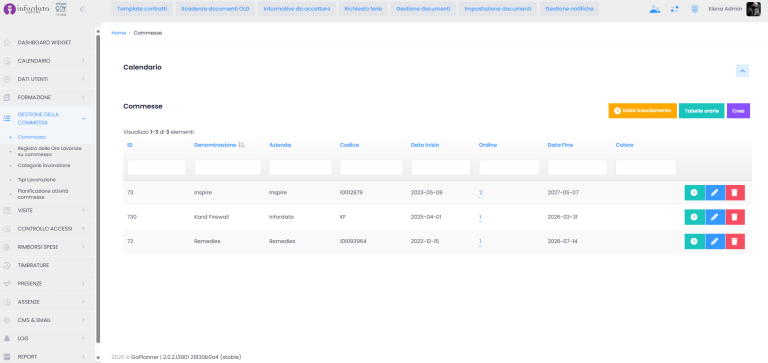Click Ordine value 2 in Inspire row
Image resolution: width=768 pixels, height=363 pixels.
tap(481, 193)
